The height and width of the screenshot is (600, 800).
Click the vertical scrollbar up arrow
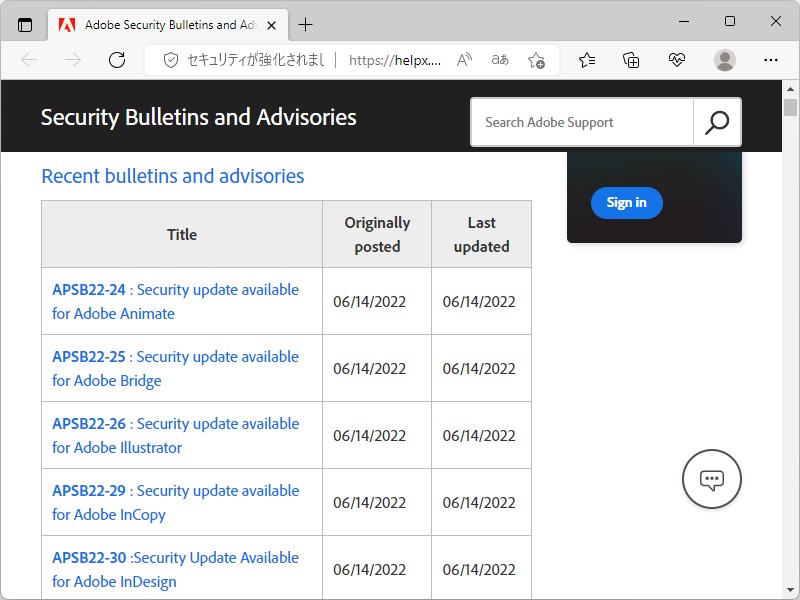(791, 89)
